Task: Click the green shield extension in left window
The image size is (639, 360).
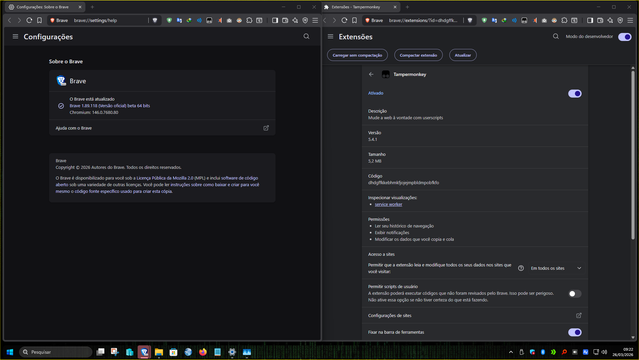Action: [169, 20]
